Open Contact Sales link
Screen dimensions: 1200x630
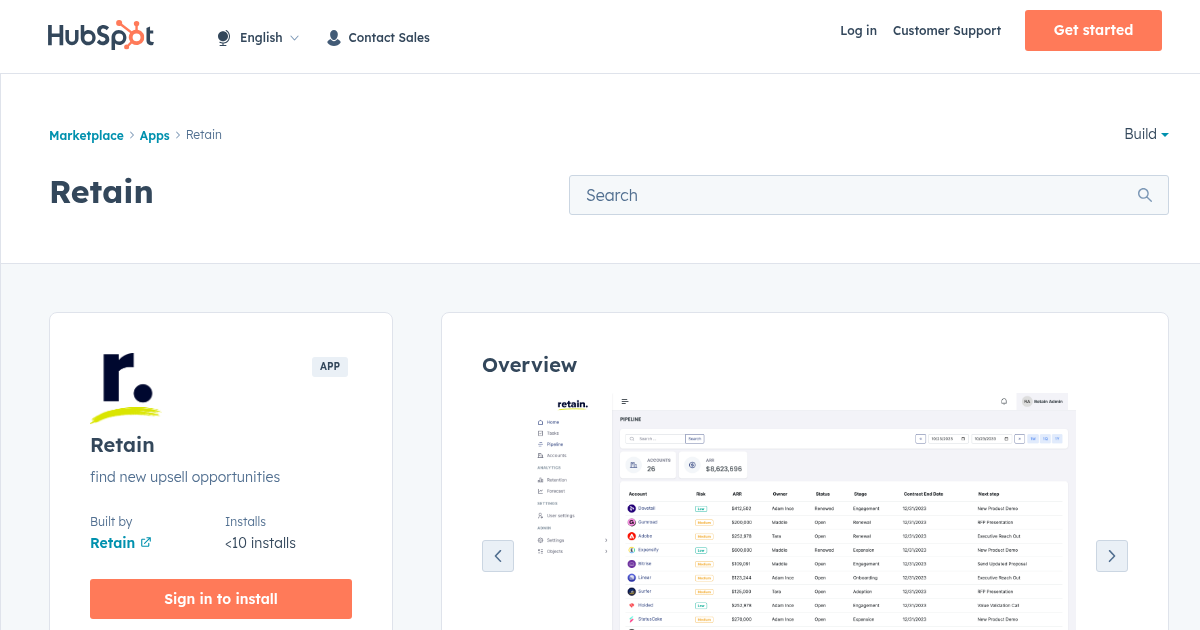tap(388, 38)
